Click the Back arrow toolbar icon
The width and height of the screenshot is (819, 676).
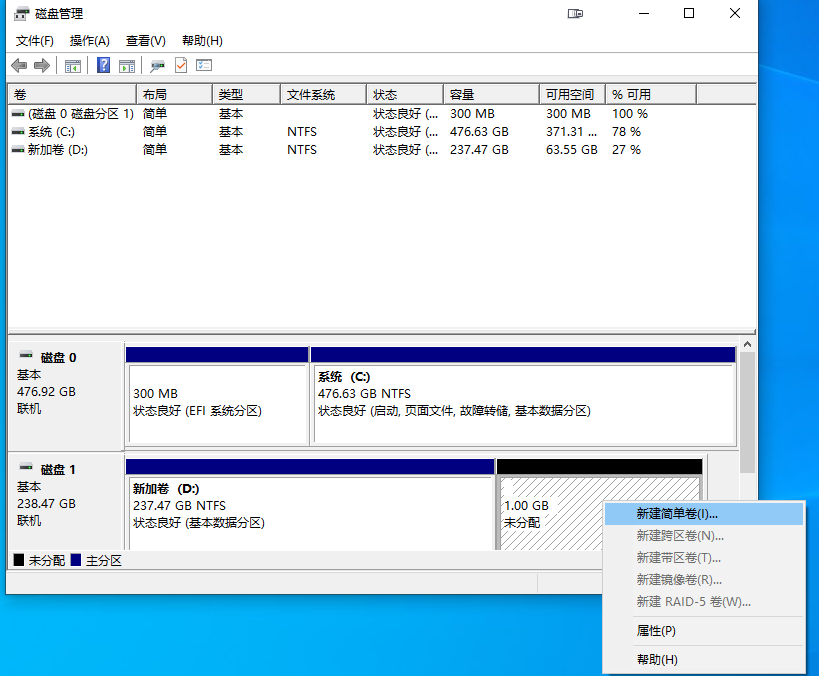coord(19,65)
